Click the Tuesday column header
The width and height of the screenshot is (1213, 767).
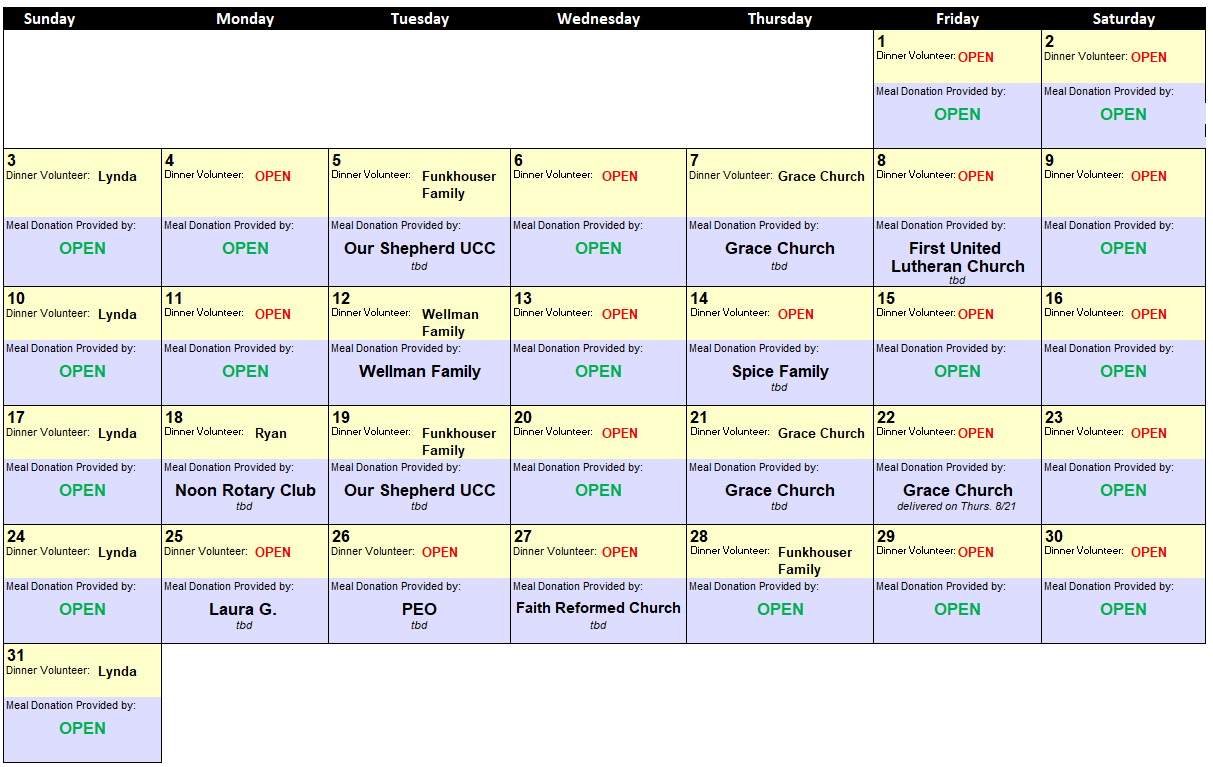coord(420,19)
